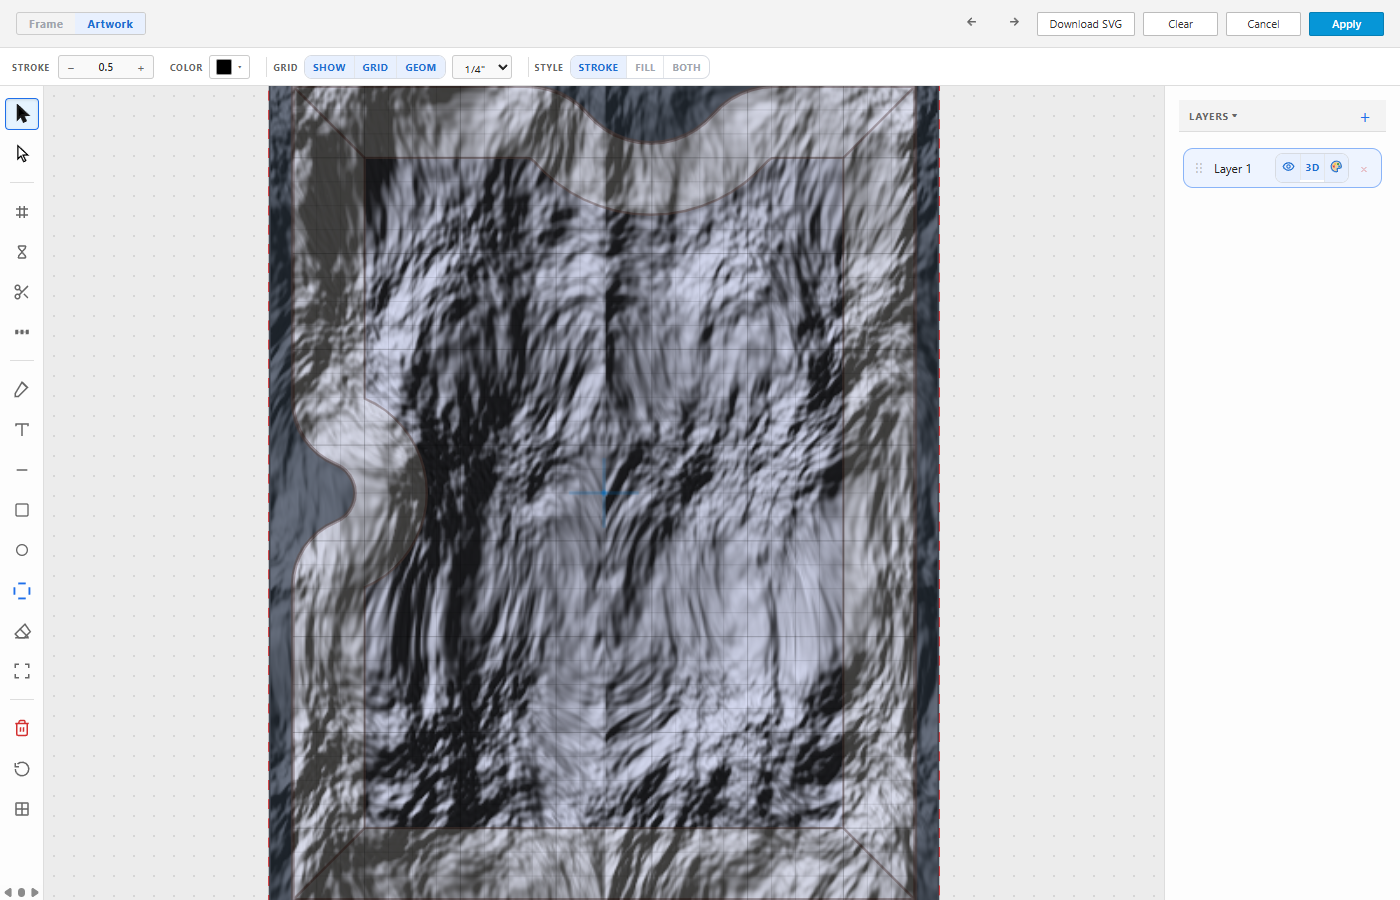1400x900 pixels.
Task: Select the black arrow selection tool
Action: (x=22, y=114)
